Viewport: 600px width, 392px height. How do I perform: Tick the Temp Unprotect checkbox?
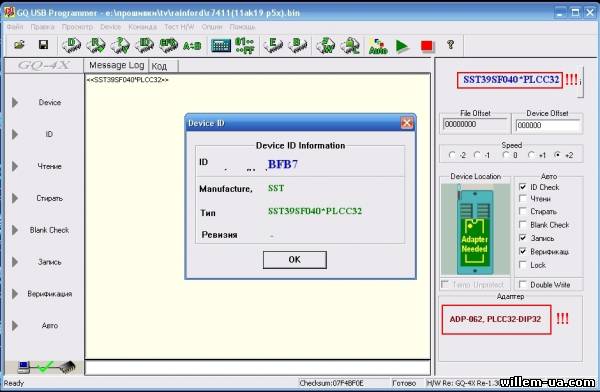click(445, 284)
